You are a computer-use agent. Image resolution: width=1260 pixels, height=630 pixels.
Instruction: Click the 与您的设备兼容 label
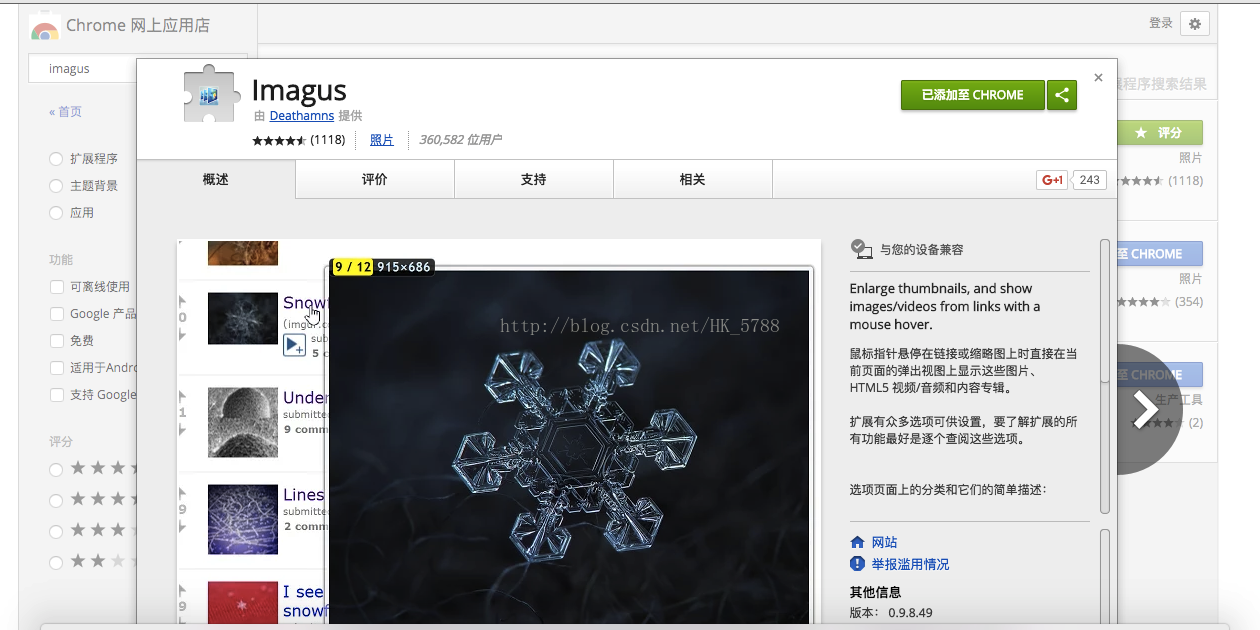pos(922,250)
